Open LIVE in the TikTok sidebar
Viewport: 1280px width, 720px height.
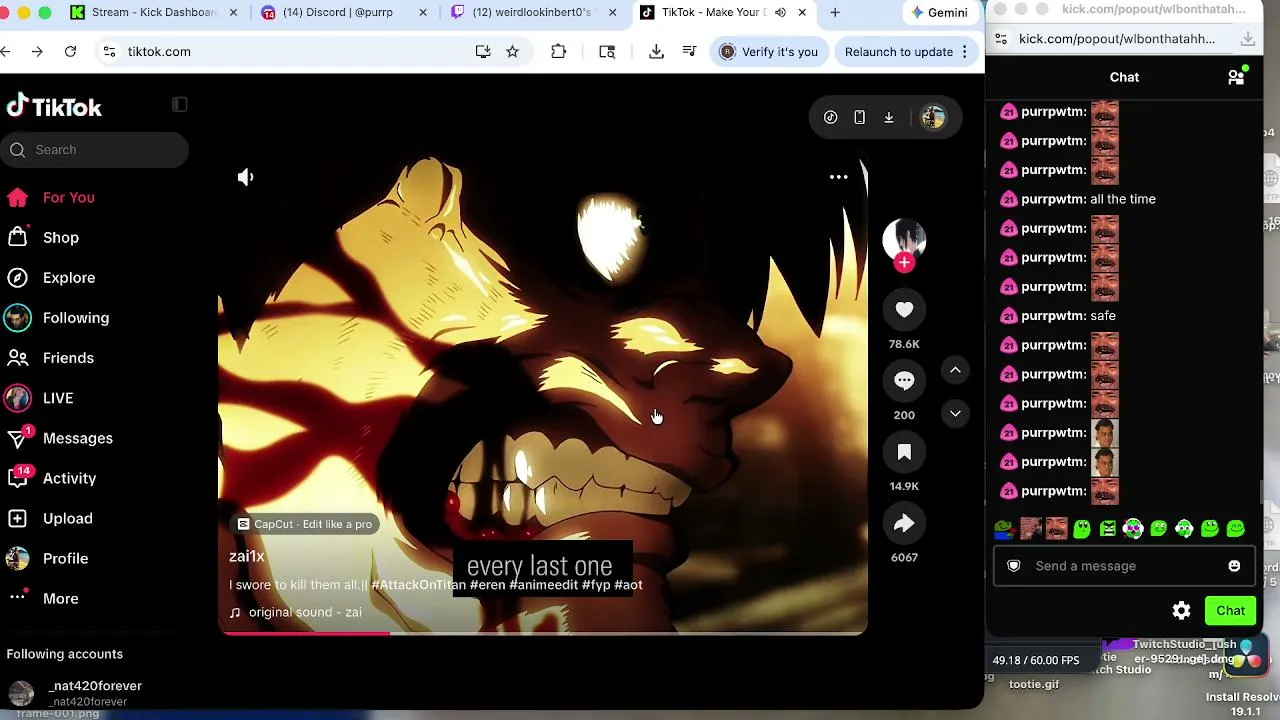click(58, 398)
